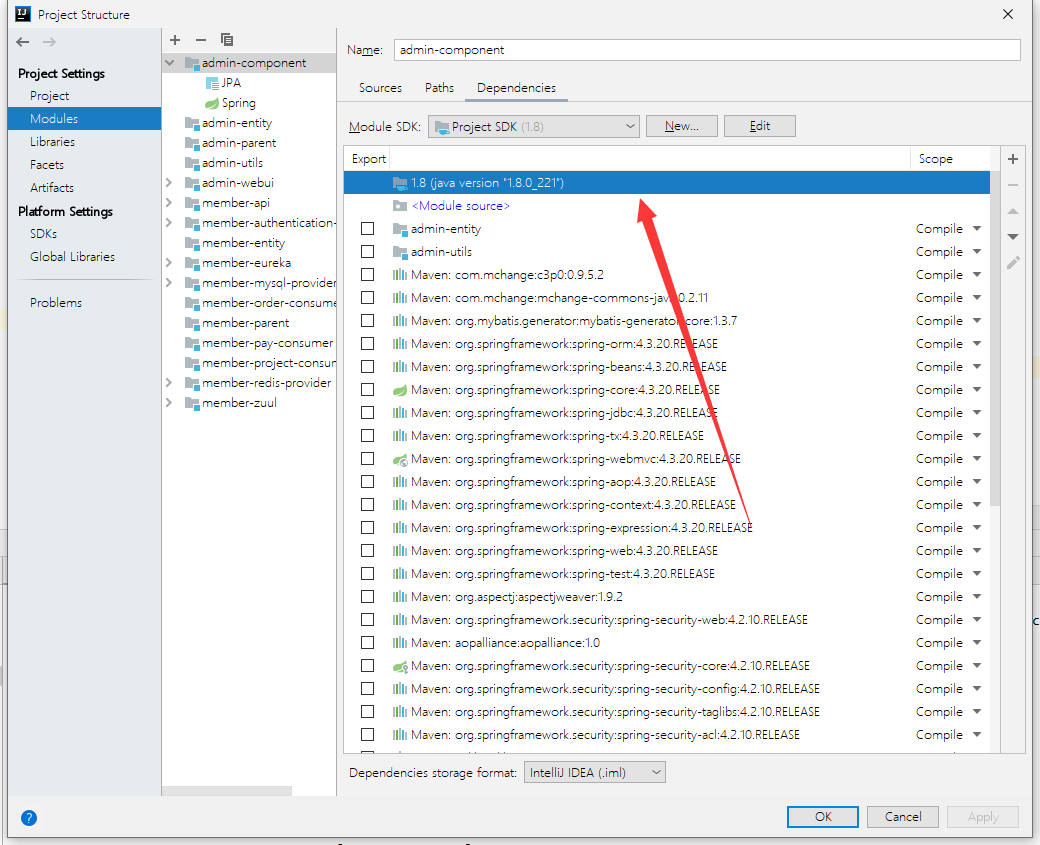Viewport: 1040px width, 845px height.
Task: Check export for mybatis-generator-core:1.3.7
Action: [x=367, y=321]
